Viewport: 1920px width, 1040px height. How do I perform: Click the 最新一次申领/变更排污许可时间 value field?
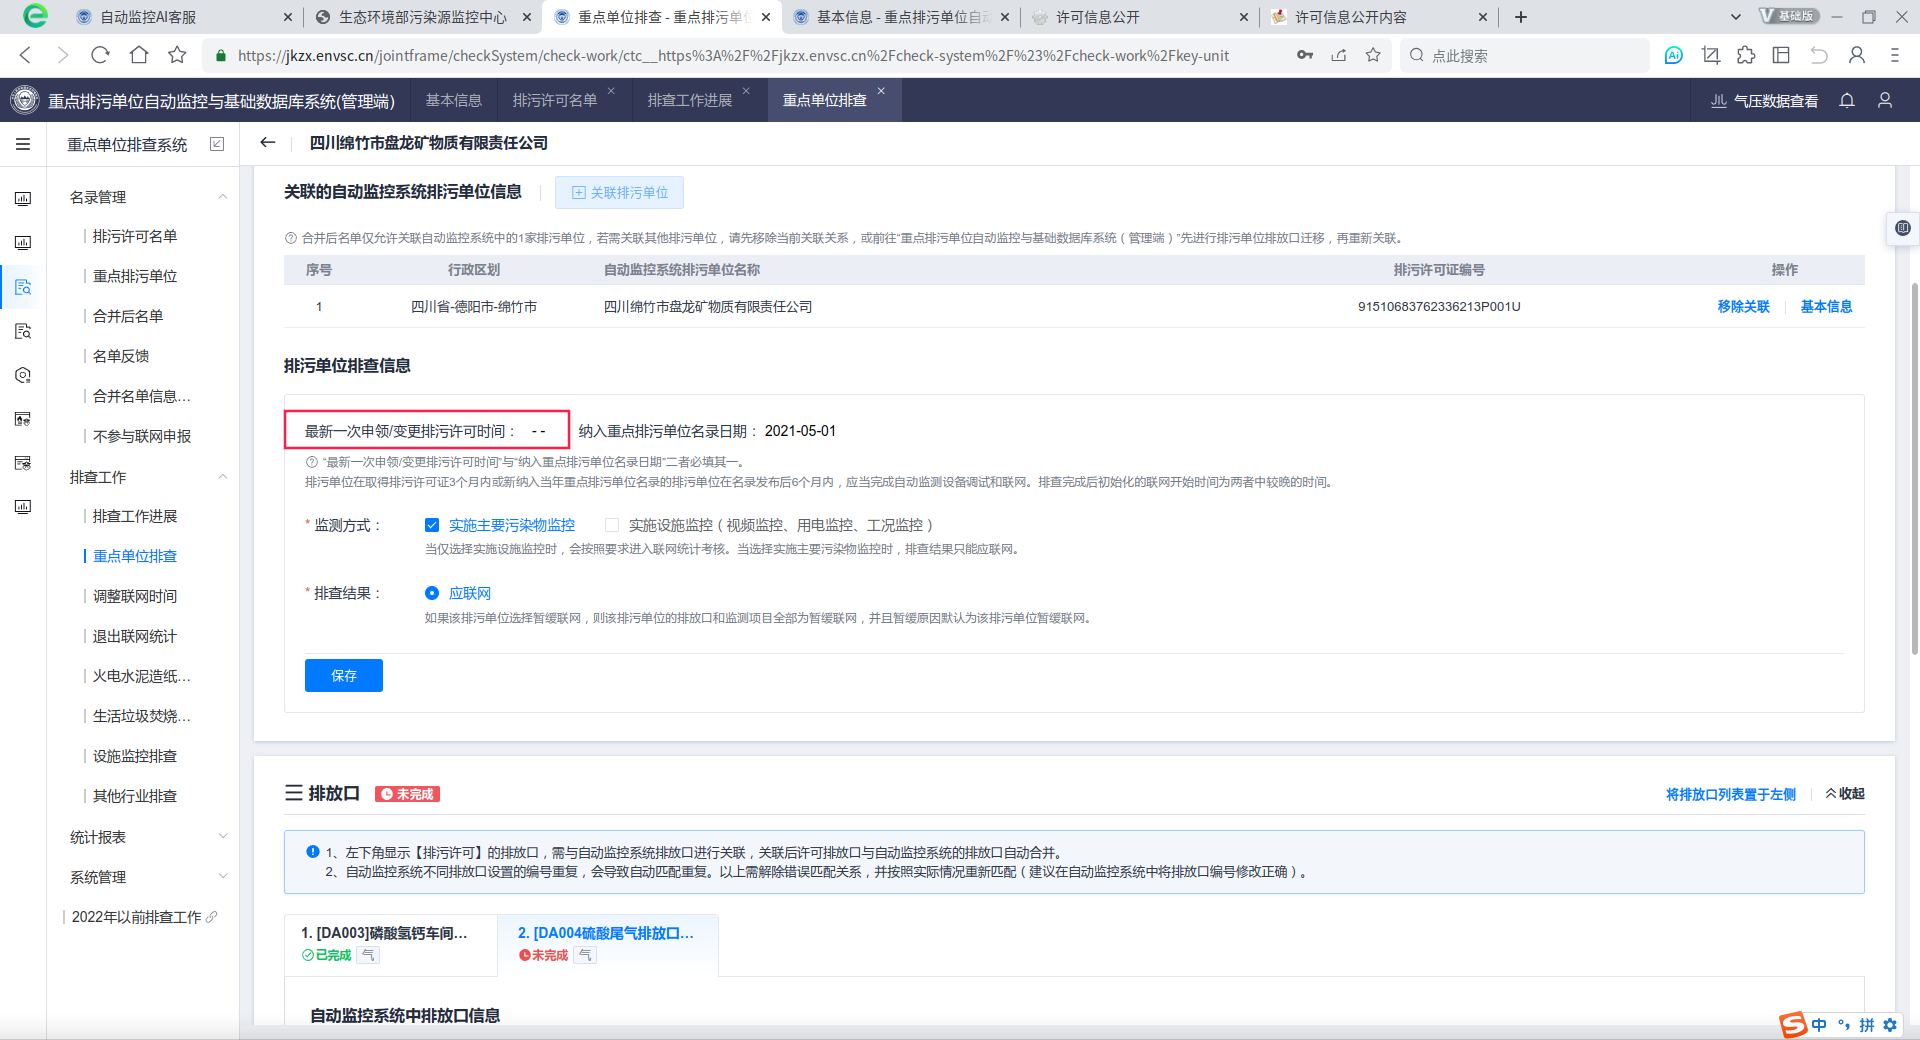(x=539, y=431)
